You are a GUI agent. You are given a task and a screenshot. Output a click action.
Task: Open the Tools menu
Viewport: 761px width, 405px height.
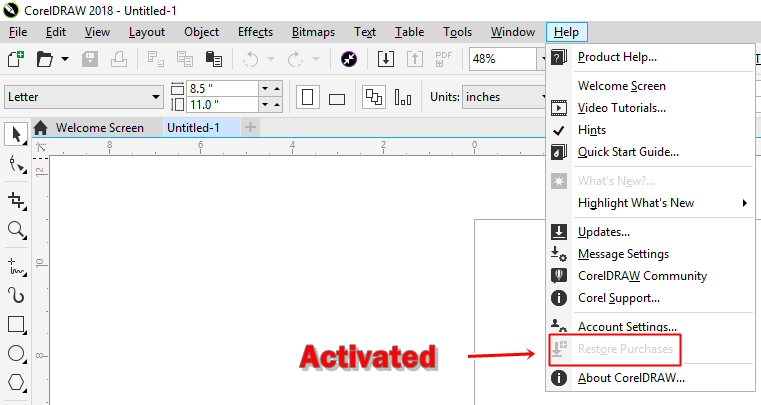coord(457,32)
